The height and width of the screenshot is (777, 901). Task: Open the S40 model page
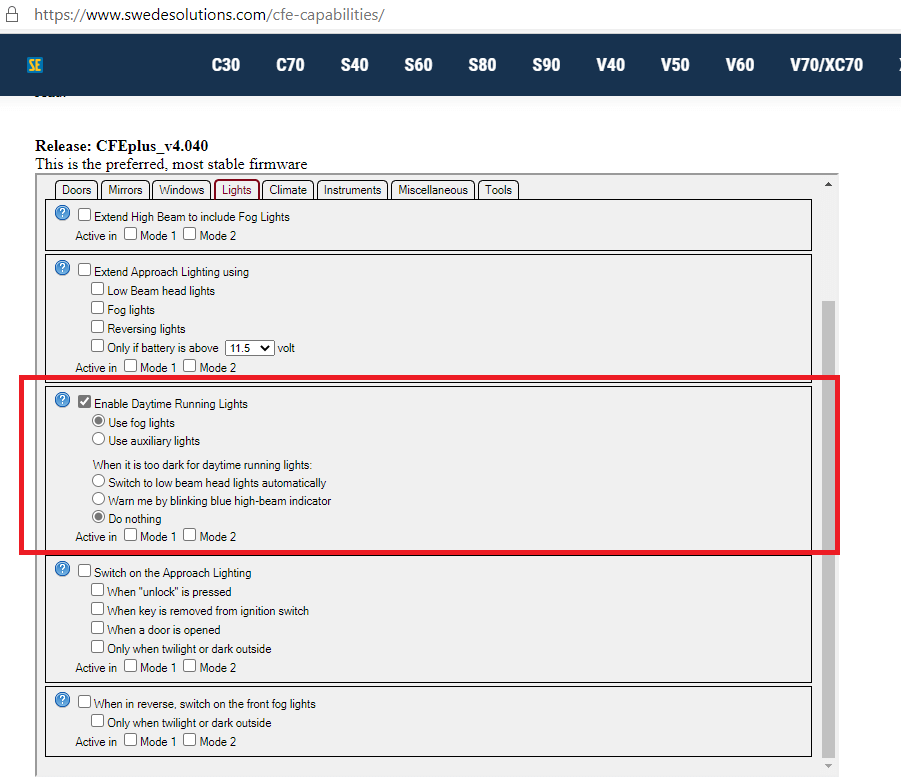point(355,65)
